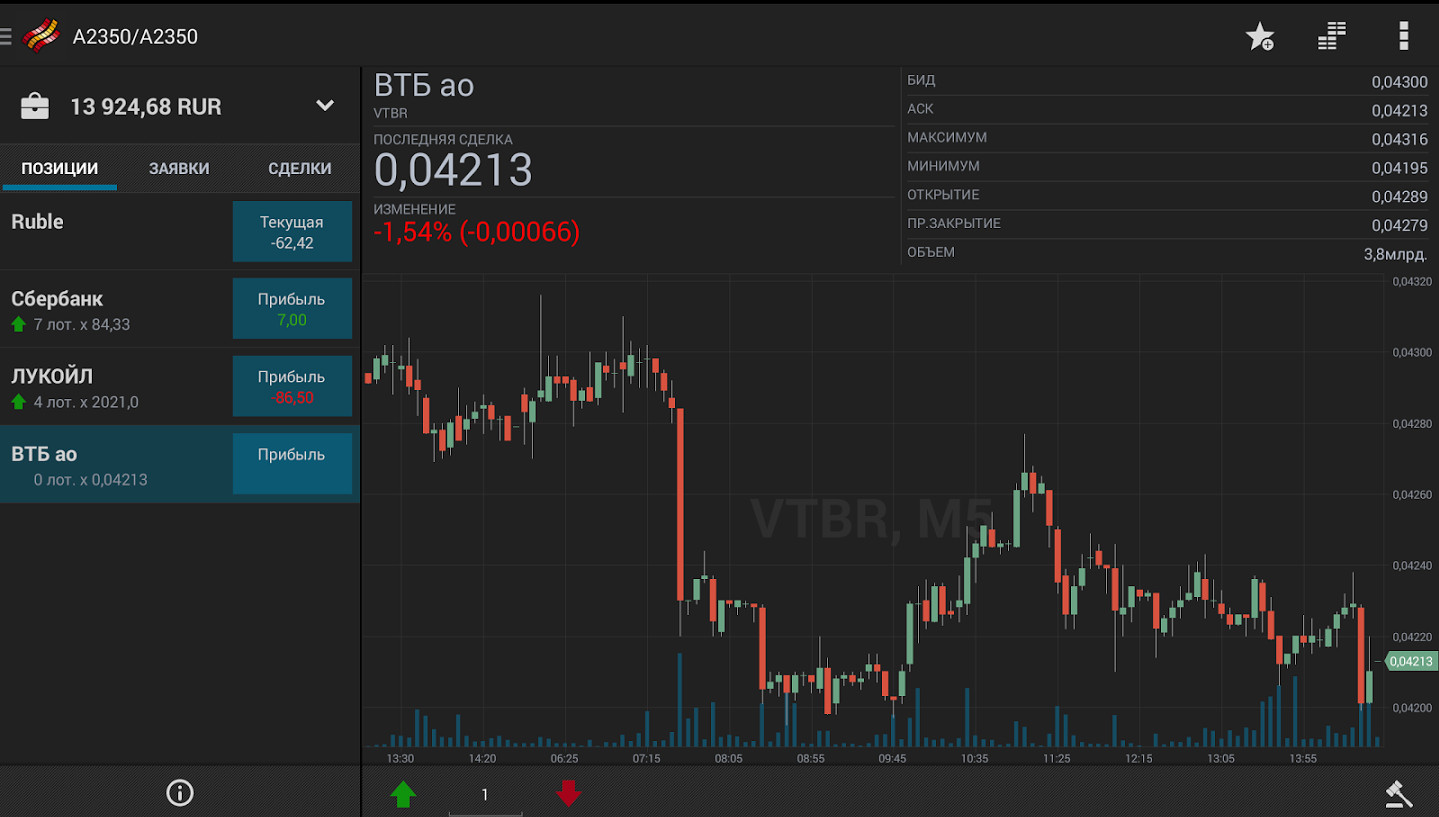Click the АСК value 0,04213

pos(1400,111)
